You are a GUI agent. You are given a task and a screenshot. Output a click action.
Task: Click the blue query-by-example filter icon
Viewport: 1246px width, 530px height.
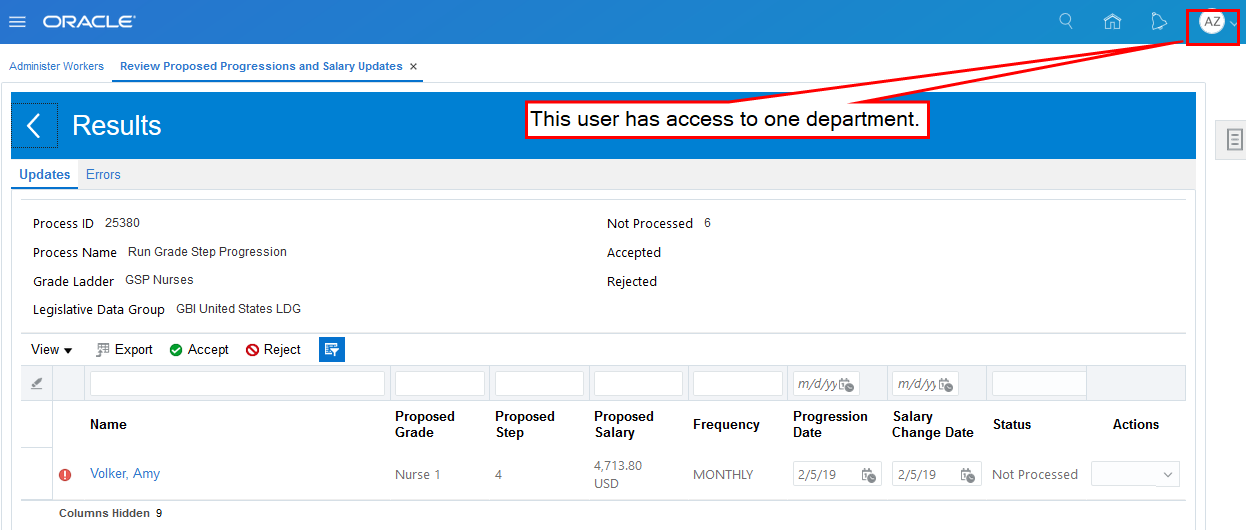point(332,349)
